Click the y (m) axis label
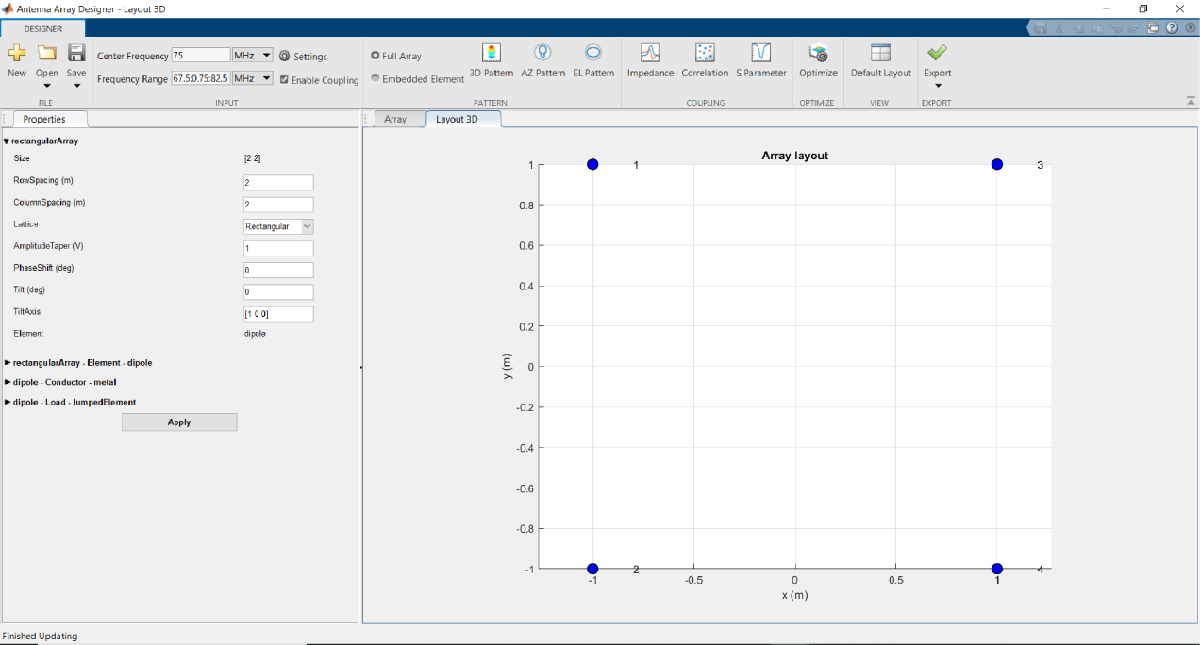The image size is (1200, 645). pyautogui.click(x=508, y=367)
